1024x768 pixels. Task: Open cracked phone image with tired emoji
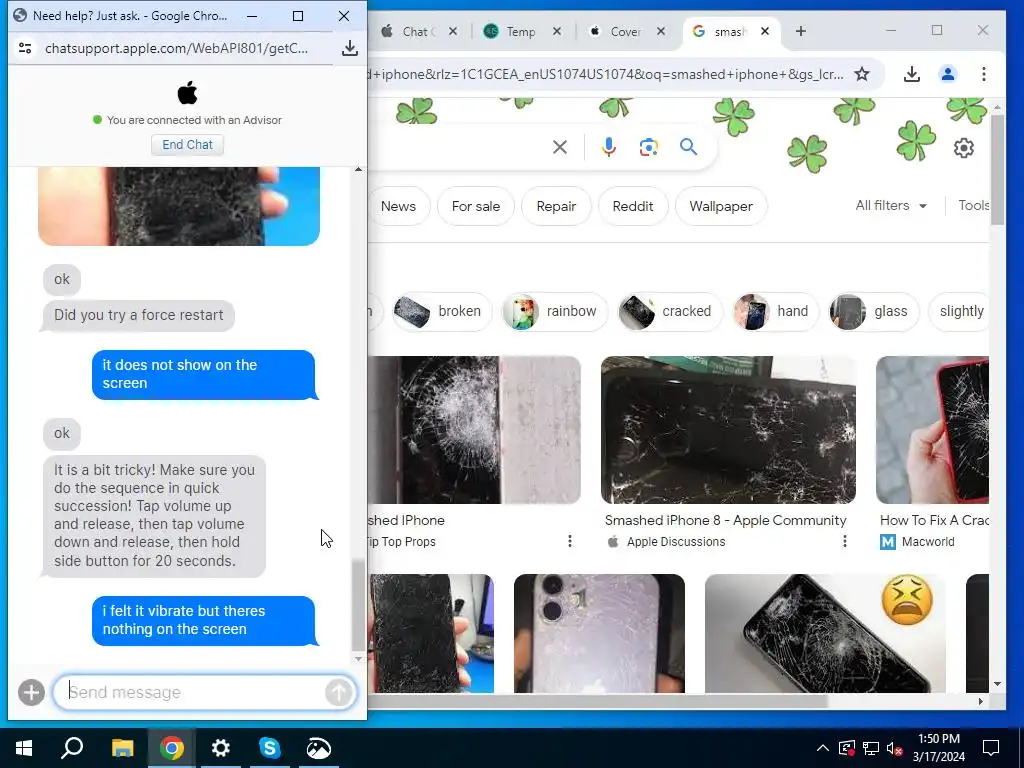pyautogui.click(x=825, y=633)
